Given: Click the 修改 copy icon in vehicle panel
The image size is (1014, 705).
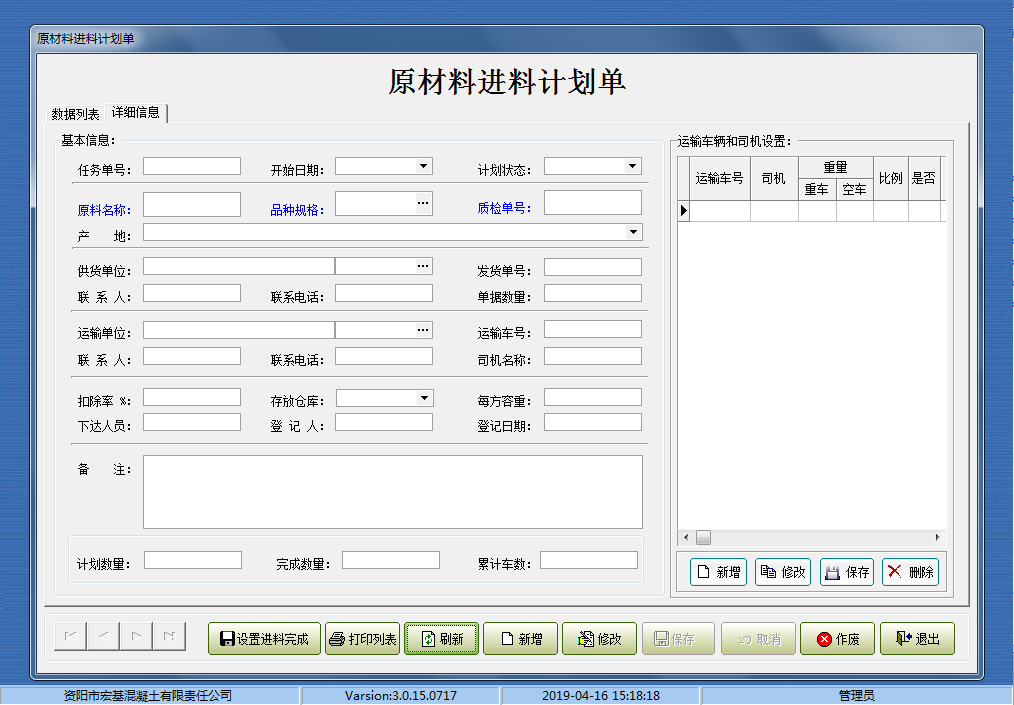Looking at the screenshot, I should click(765, 572).
